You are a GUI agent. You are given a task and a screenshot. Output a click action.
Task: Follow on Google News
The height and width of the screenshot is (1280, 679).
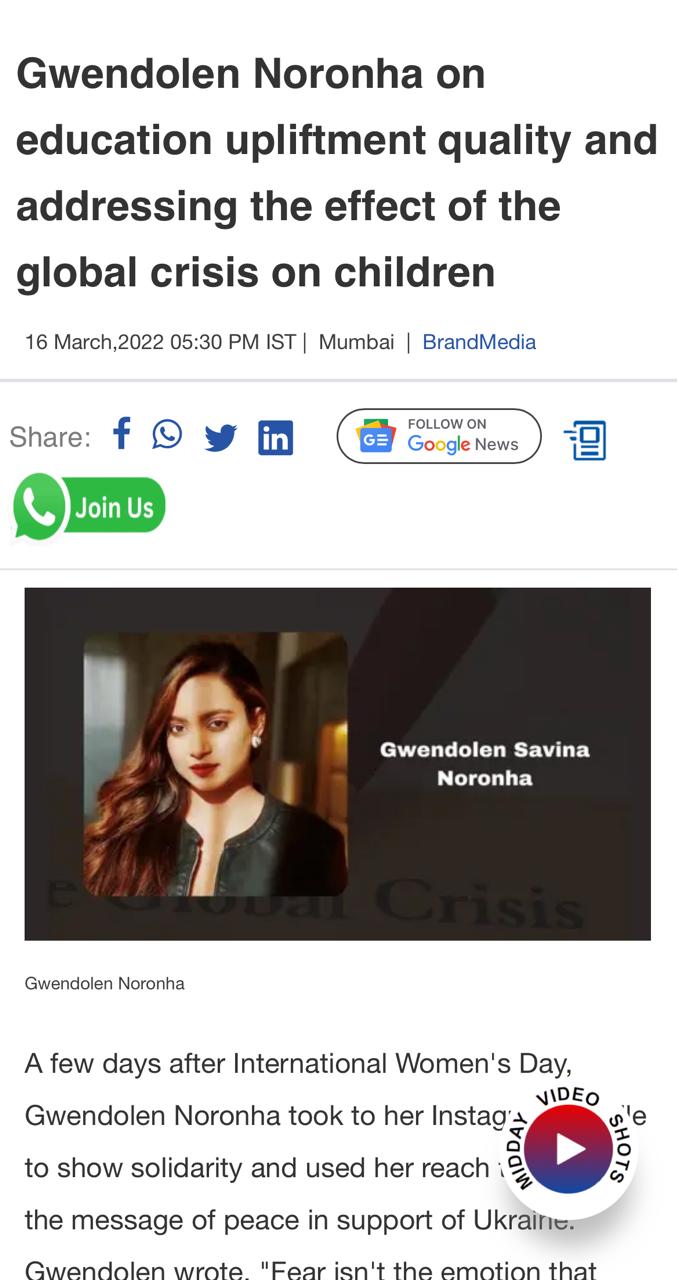coord(439,436)
